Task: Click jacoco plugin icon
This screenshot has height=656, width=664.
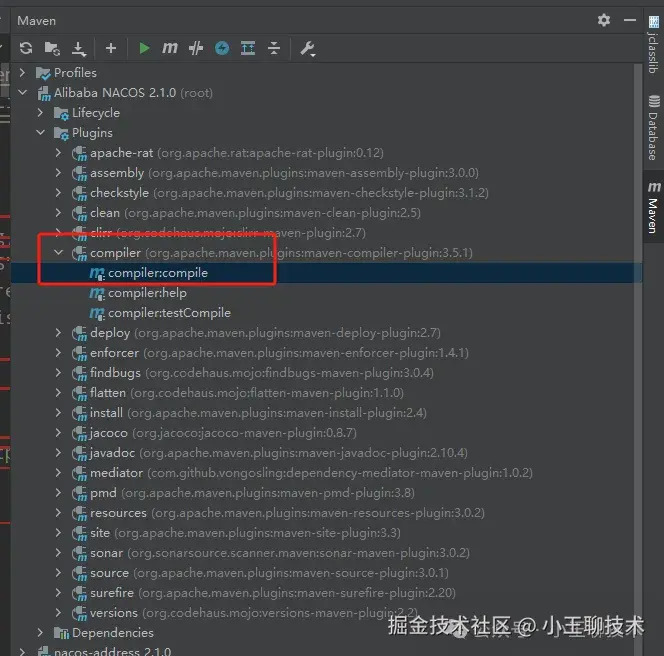Action: 79,433
